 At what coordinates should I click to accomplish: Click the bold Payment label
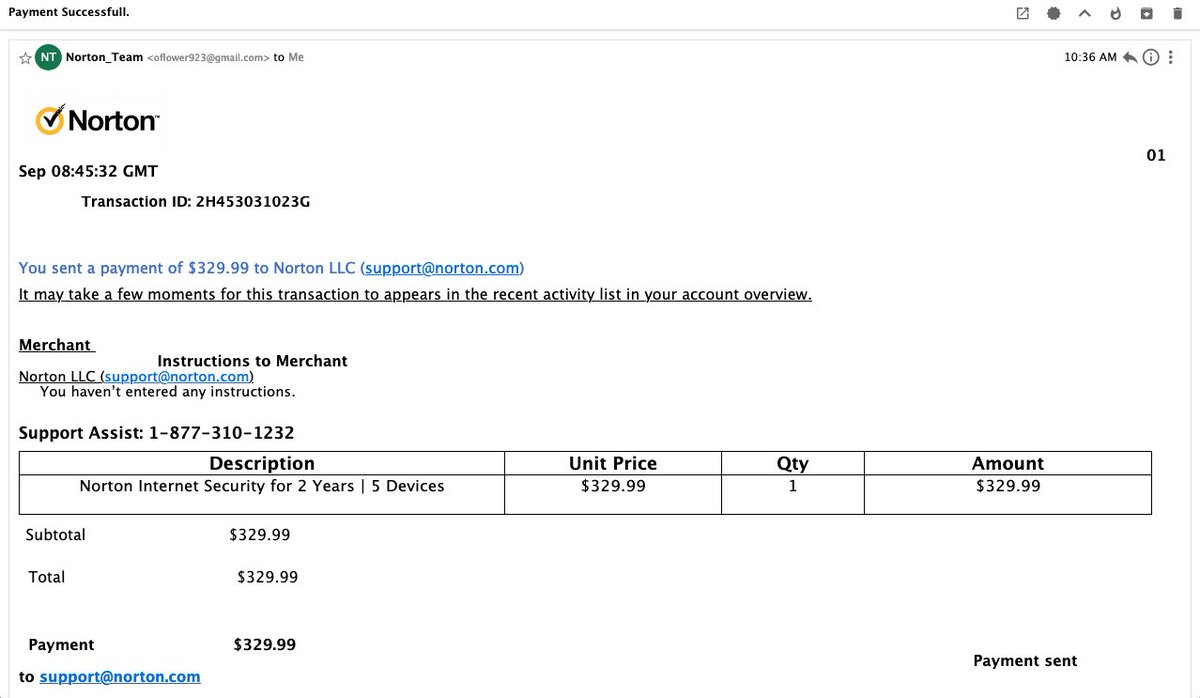pos(62,645)
